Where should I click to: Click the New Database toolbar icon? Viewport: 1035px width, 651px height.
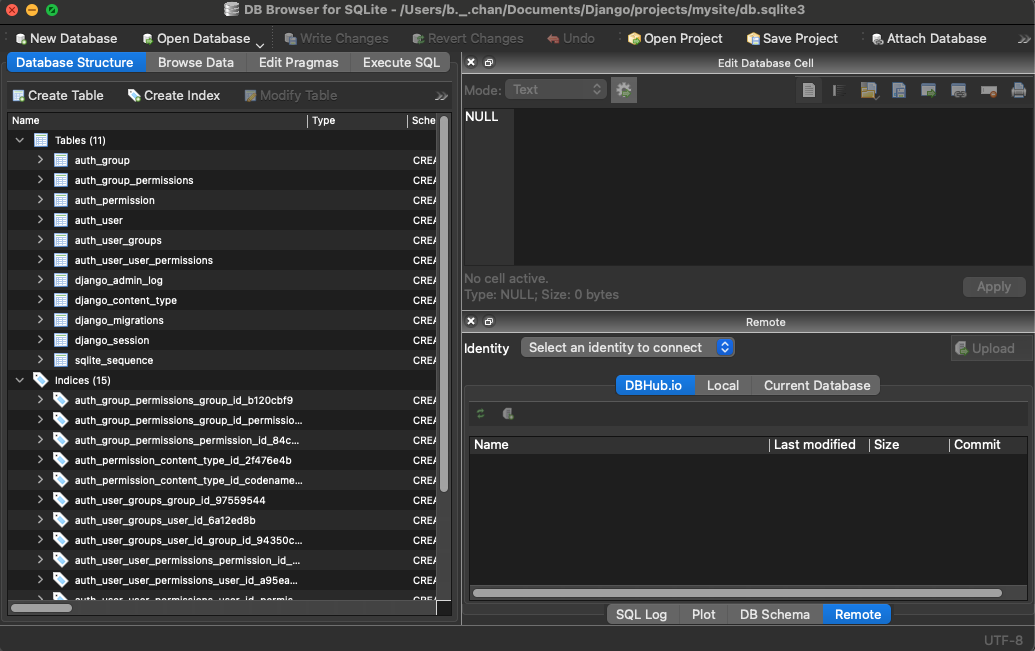click(x=20, y=39)
